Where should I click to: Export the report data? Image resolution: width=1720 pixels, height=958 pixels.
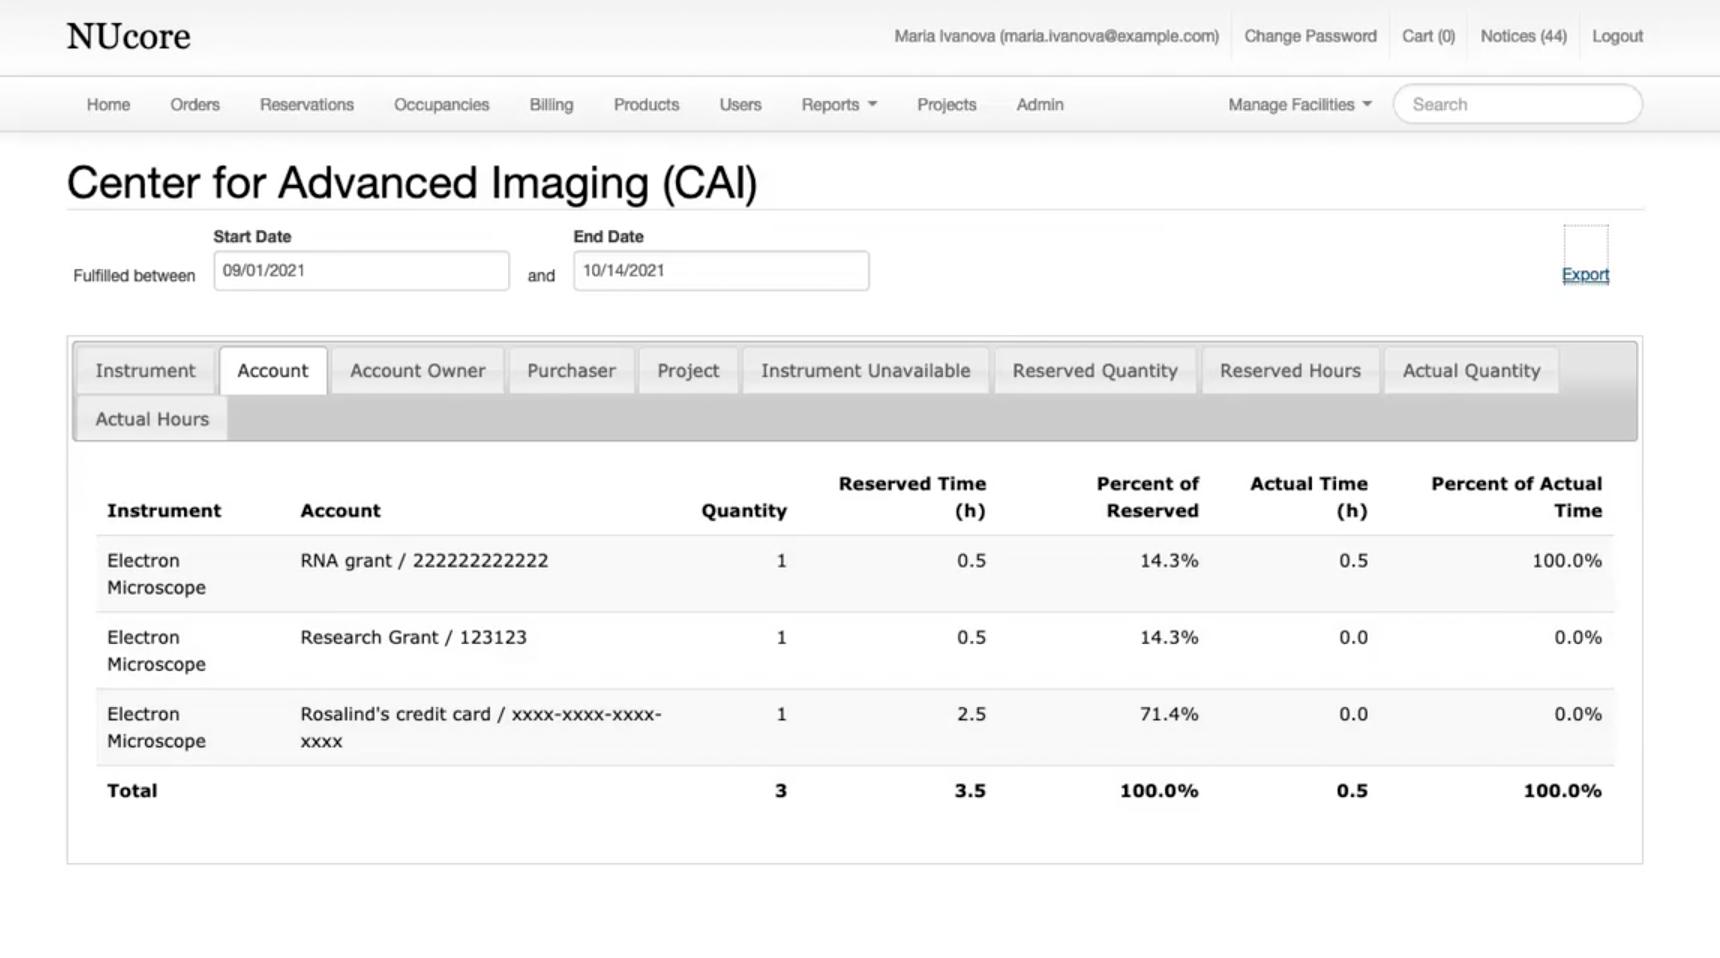pos(1585,275)
